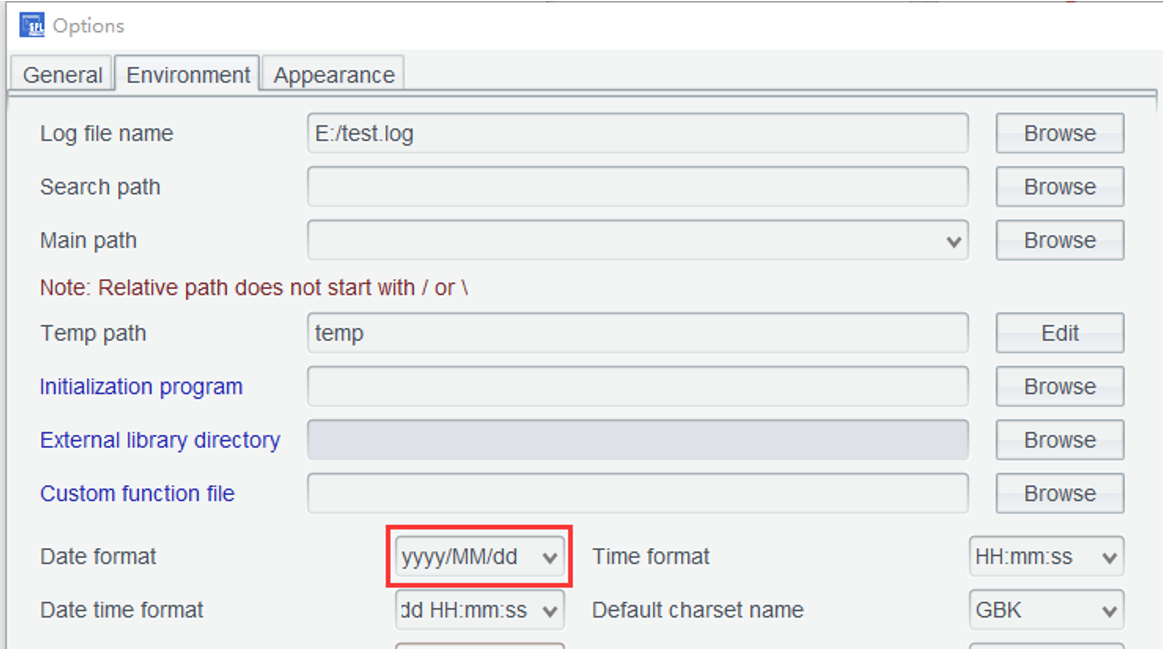The height and width of the screenshot is (649, 1163).
Task: Browse for the main path
Action: [1059, 241]
